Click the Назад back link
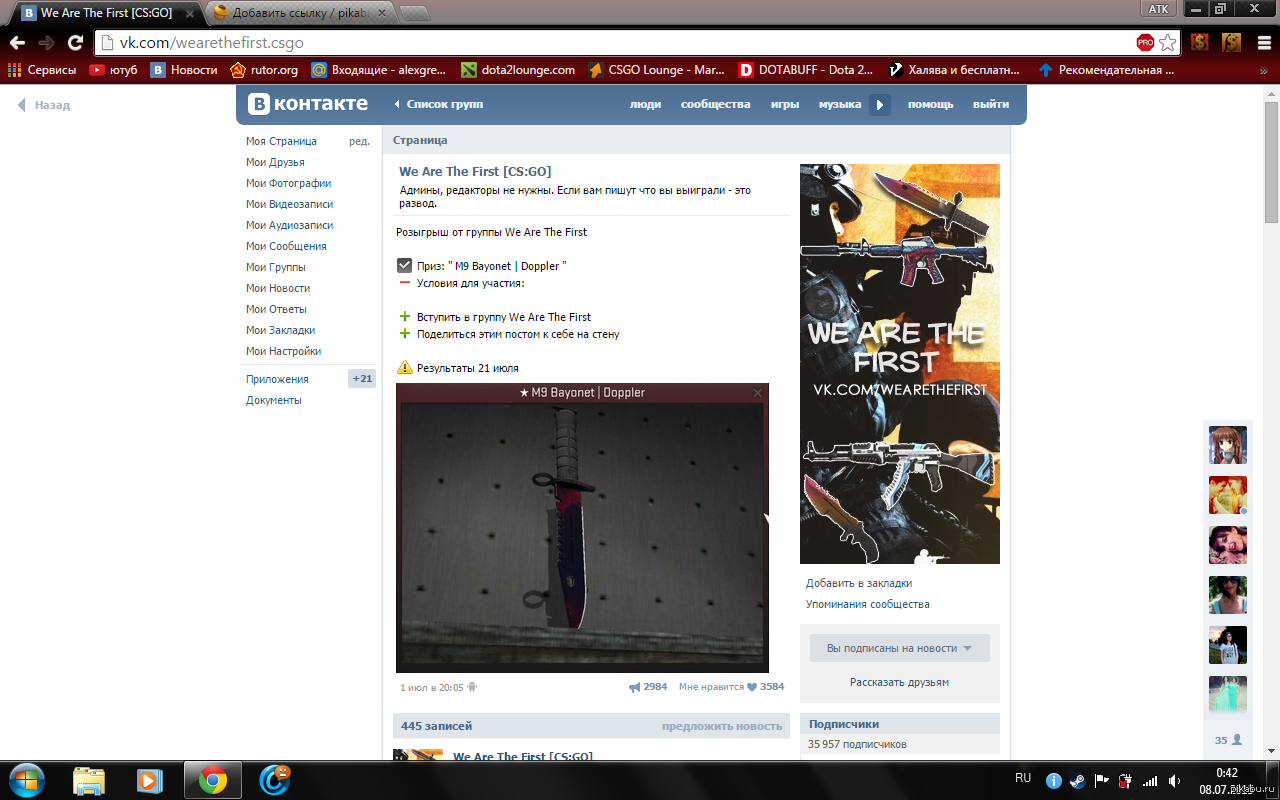1280x800 pixels. [43, 105]
